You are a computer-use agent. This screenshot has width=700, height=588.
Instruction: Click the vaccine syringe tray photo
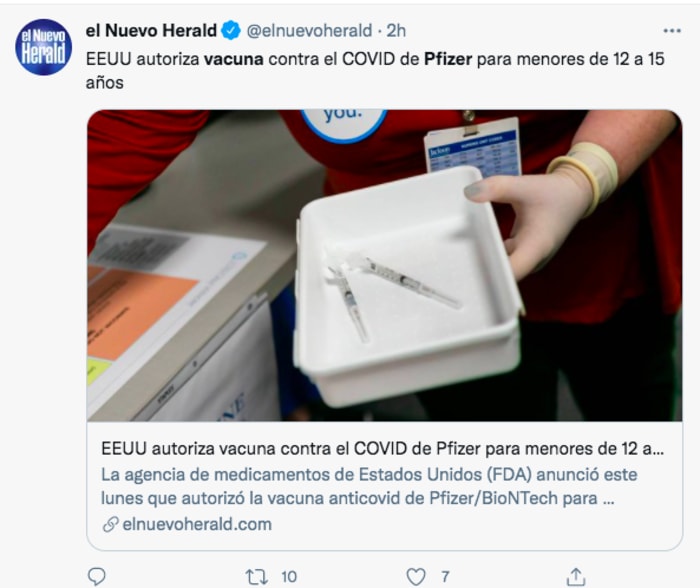pyautogui.click(x=384, y=265)
